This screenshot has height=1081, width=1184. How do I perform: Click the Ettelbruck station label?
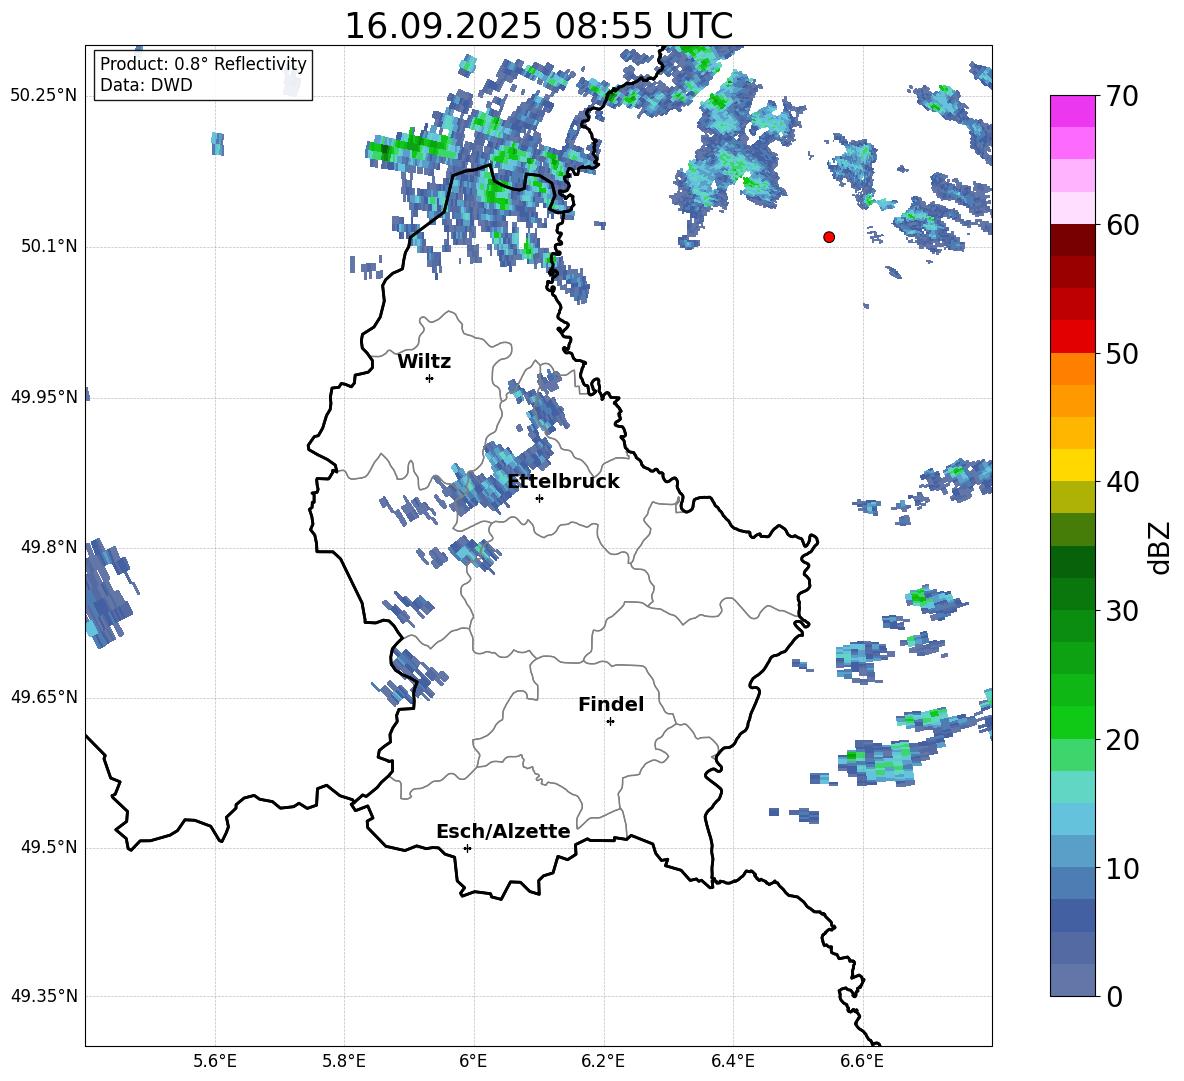click(x=563, y=482)
